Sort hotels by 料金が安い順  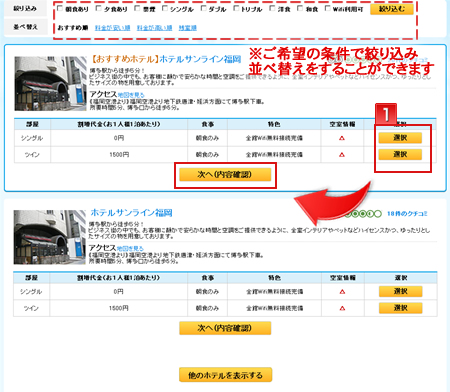[112, 28]
